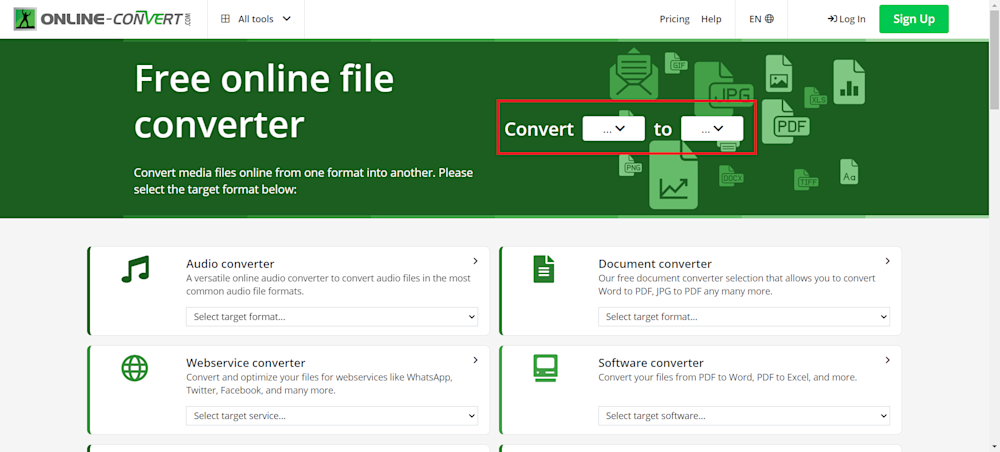Viewport: 1000px width, 452px height.
Task: Click the grid icon beside All tools
Action: coord(225,19)
